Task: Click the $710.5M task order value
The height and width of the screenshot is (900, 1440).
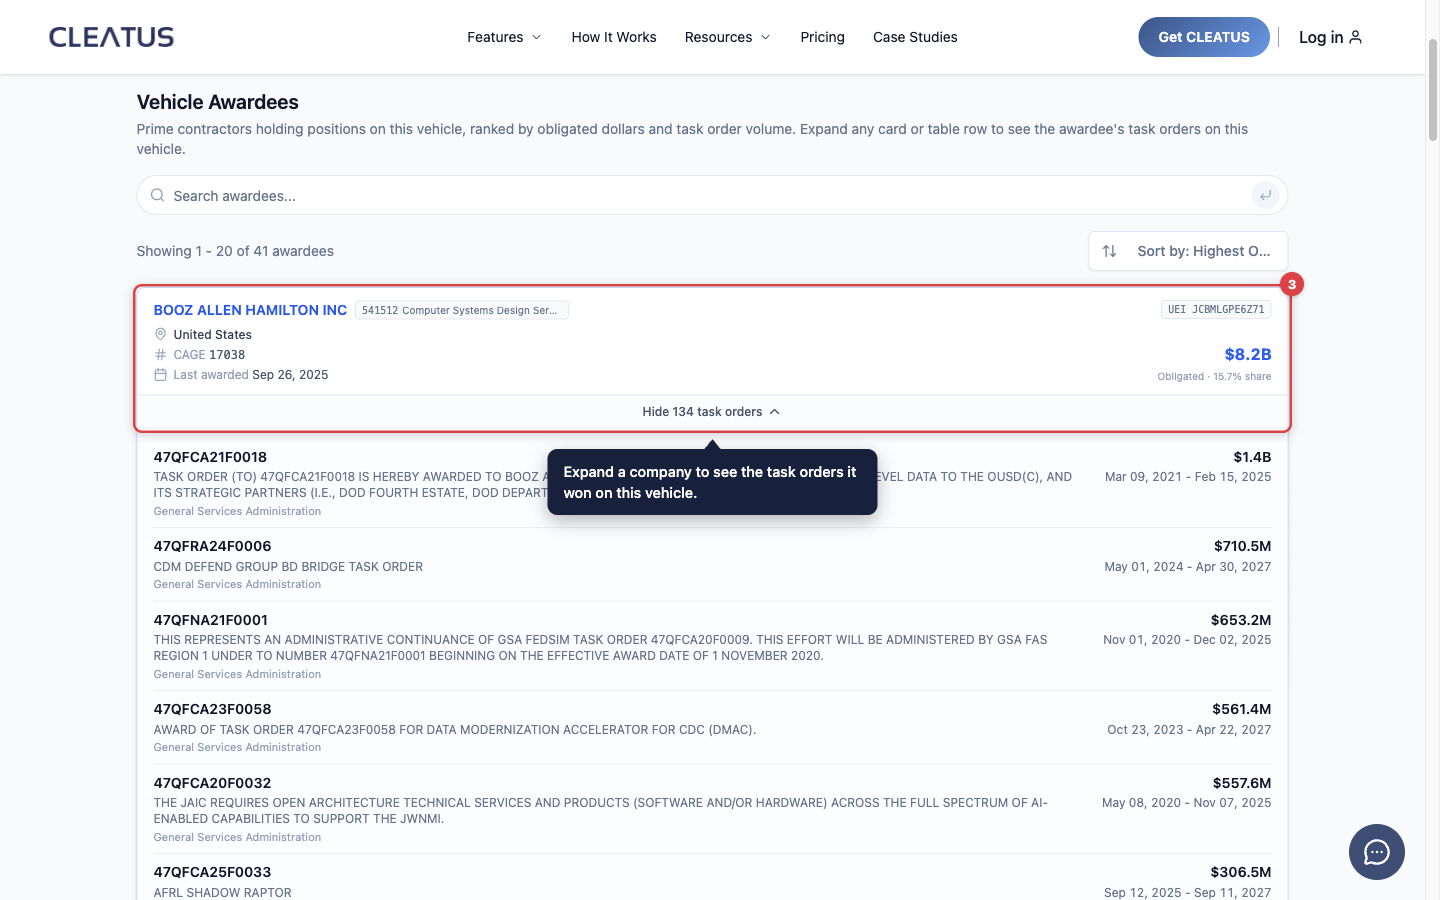Action: (x=1242, y=546)
